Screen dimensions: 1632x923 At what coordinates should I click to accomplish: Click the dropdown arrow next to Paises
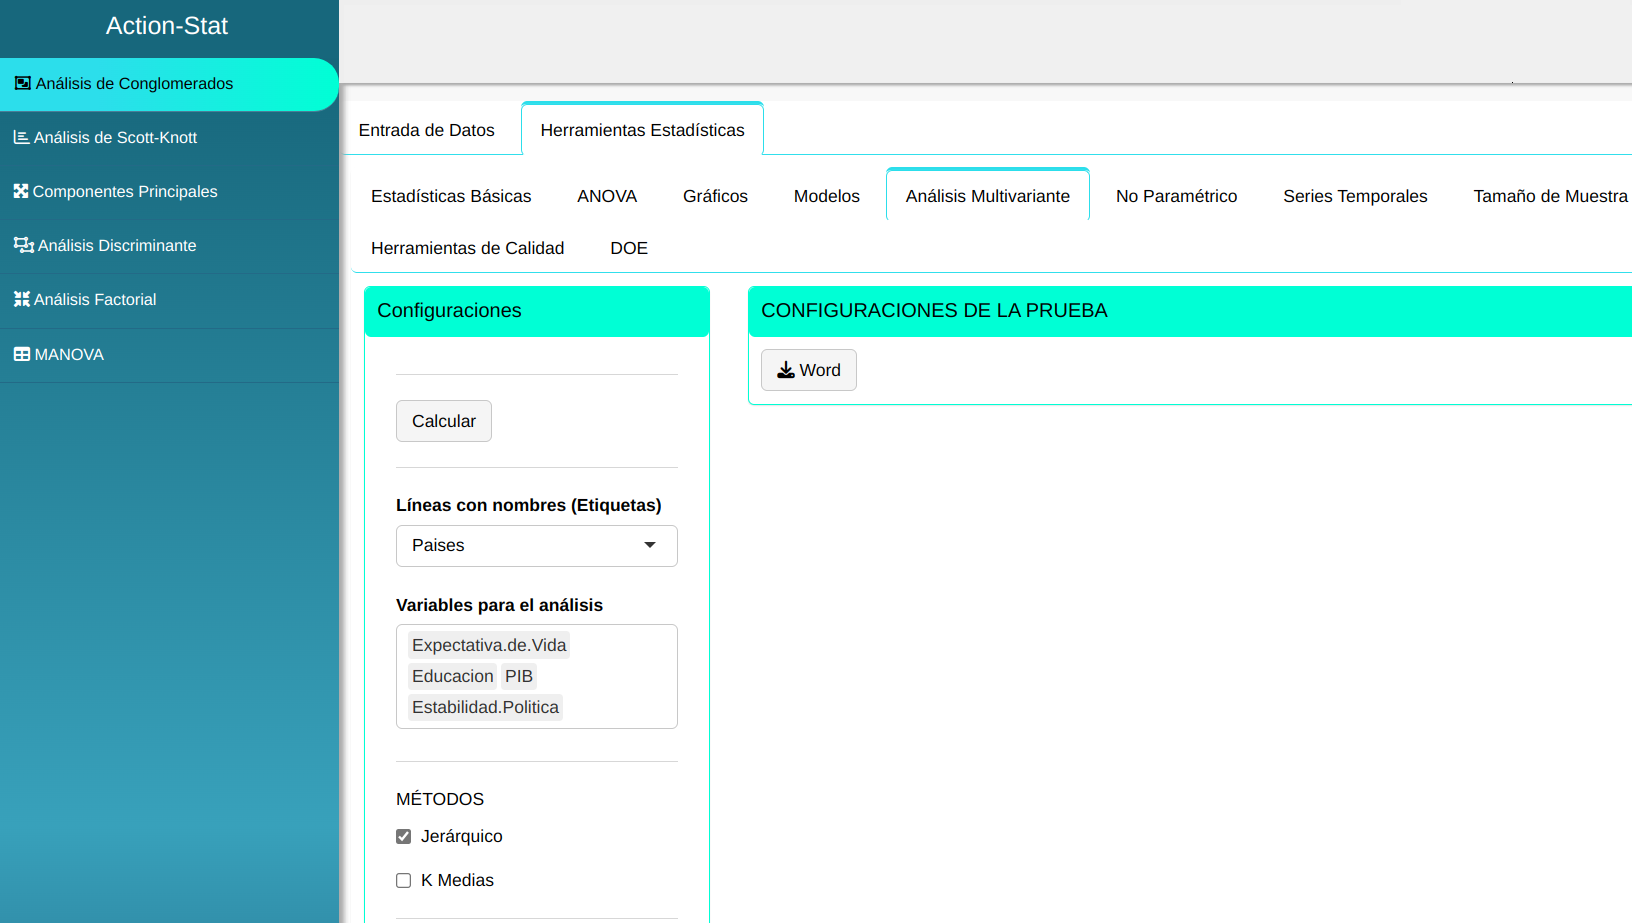pyautogui.click(x=650, y=546)
